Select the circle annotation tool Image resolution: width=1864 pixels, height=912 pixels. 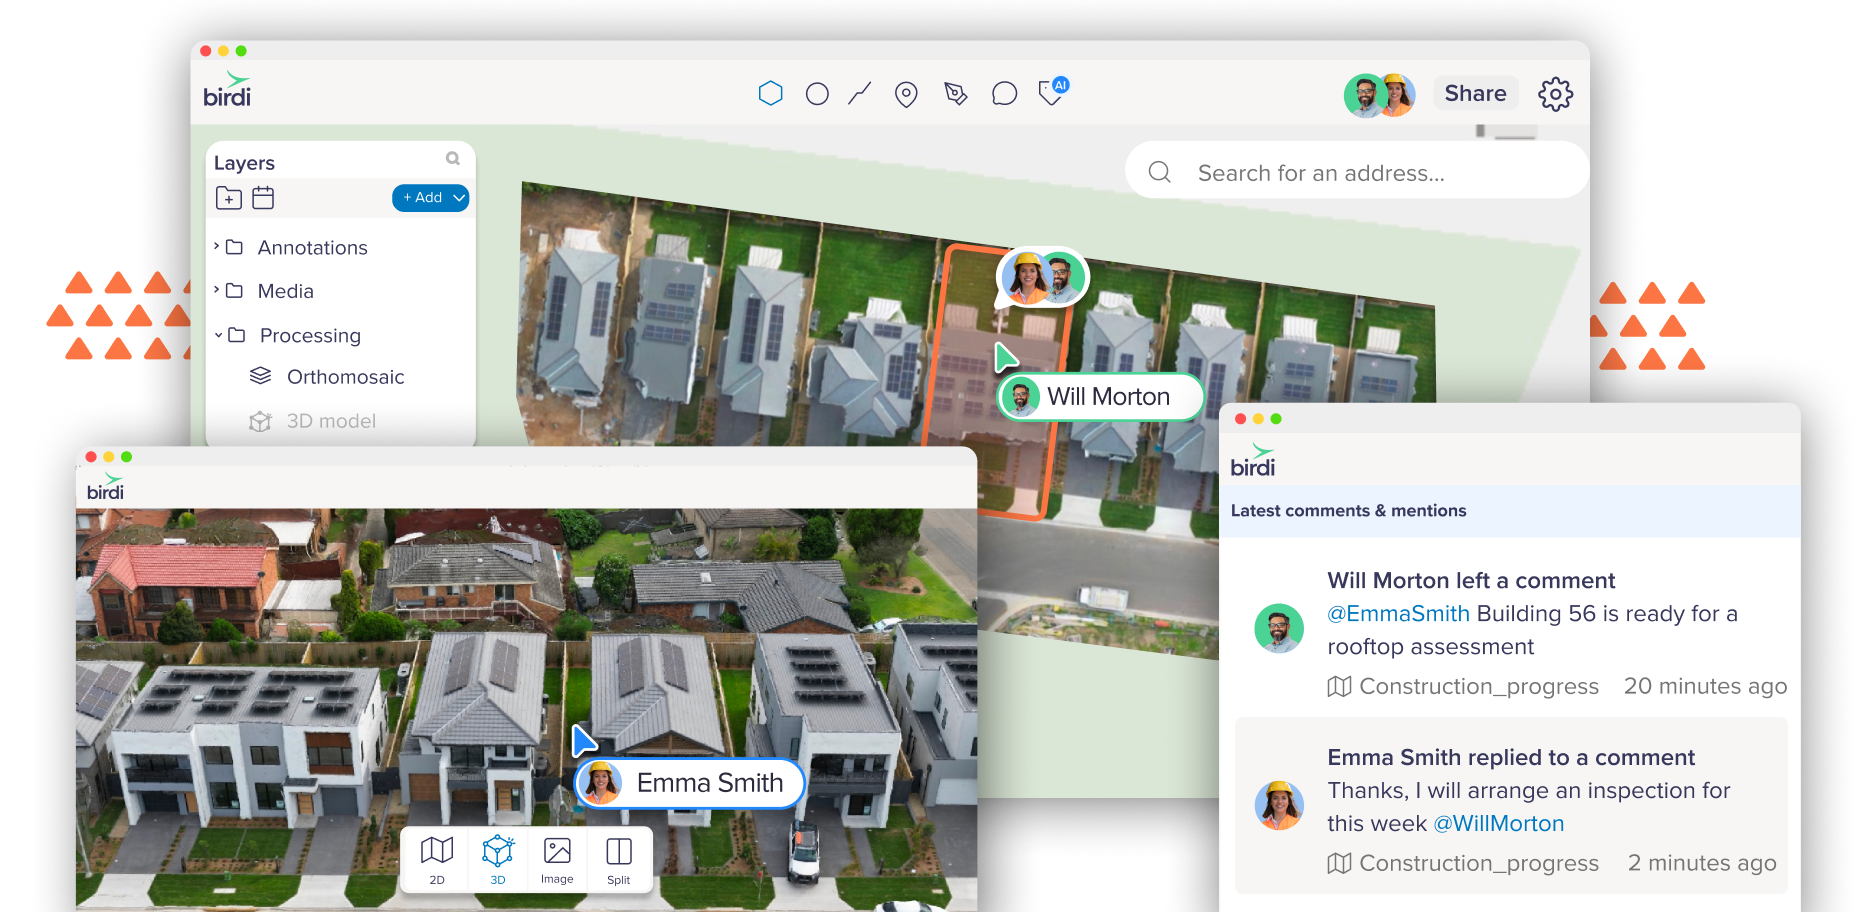pyautogui.click(x=817, y=94)
